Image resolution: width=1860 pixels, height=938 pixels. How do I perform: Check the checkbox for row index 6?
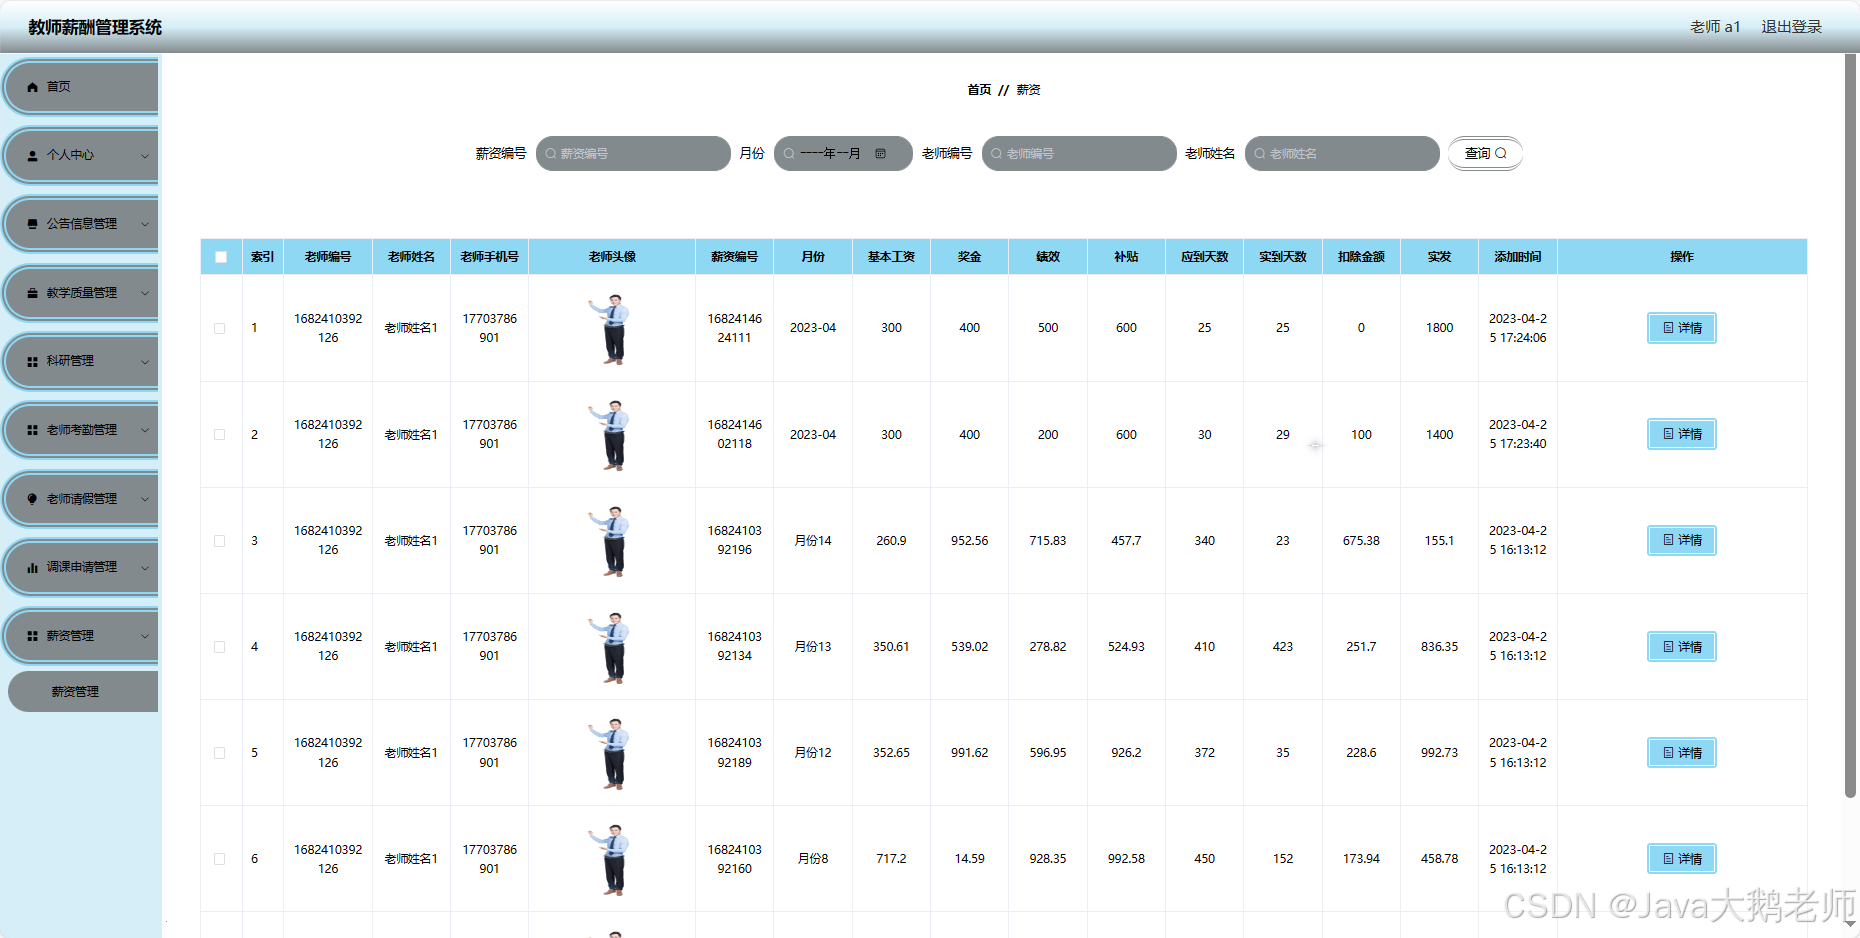coord(220,859)
